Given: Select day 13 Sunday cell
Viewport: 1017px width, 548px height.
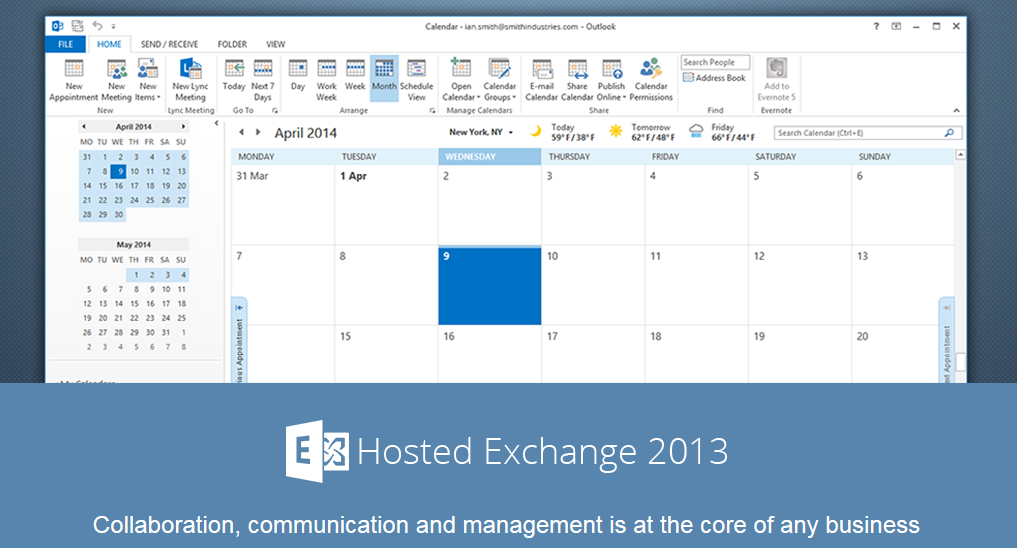Looking at the screenshot, I should coord(902,285).
